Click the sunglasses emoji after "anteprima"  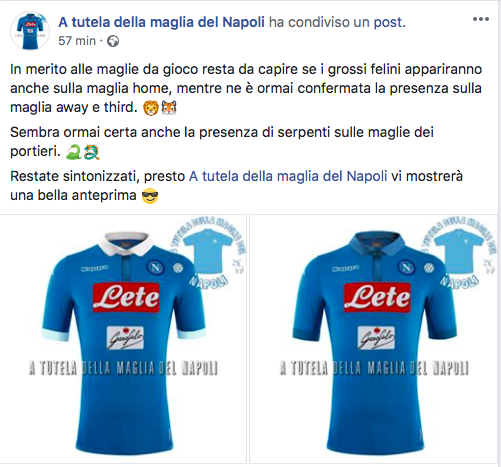coord(150,196)
